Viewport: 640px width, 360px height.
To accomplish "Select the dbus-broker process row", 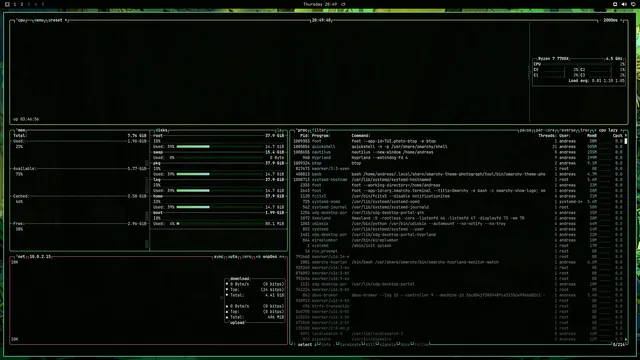I will pos(458,295).
